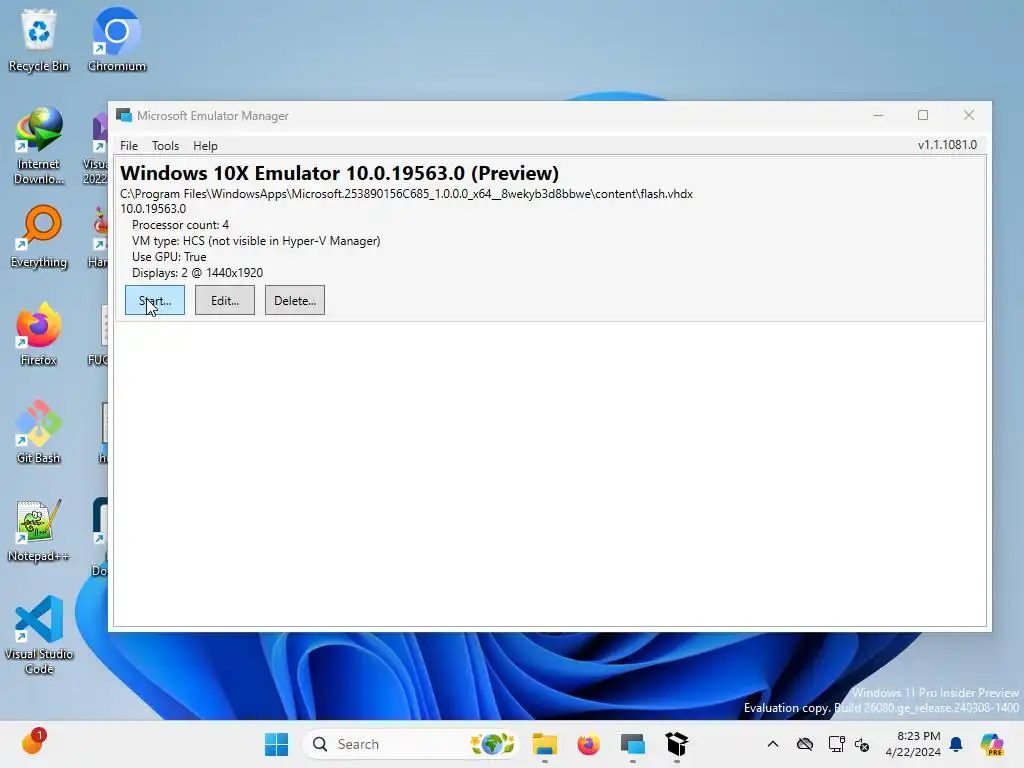The height and width of the screenshot is (768, 1024).
Task: Click the Windows 10X Emulator title heading
Action: coord(340,173)
